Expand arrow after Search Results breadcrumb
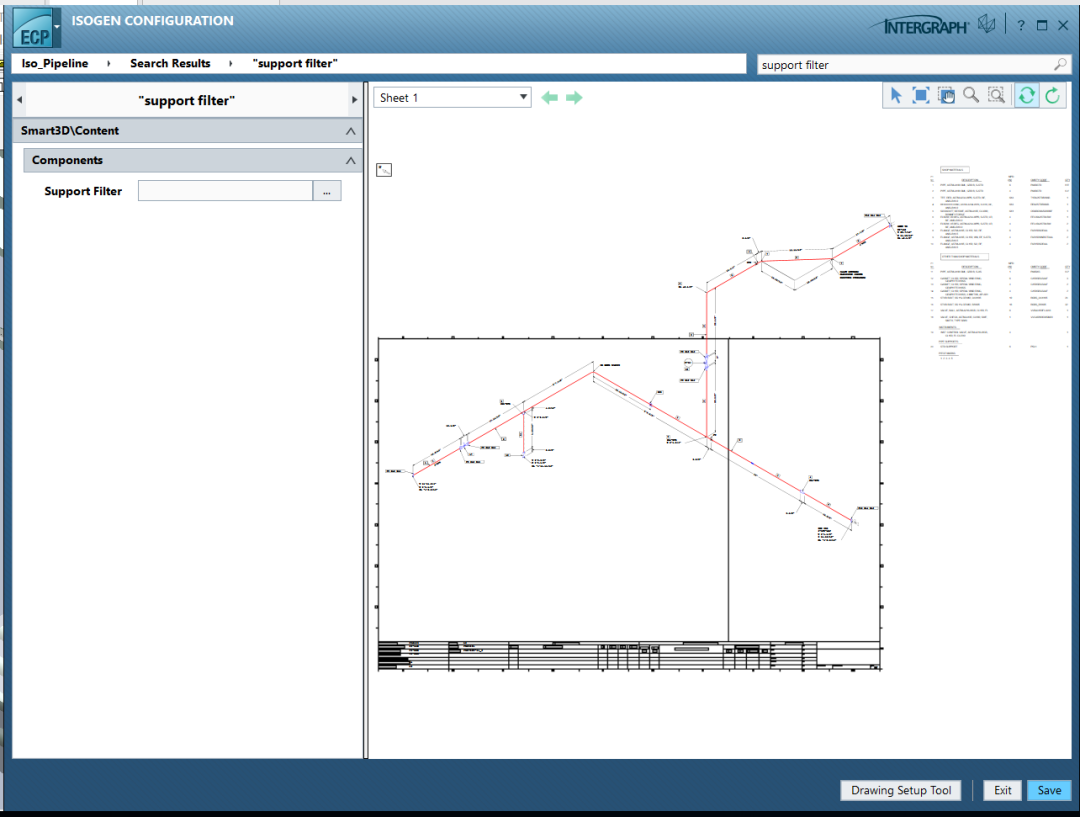 (x=231, y=63)
